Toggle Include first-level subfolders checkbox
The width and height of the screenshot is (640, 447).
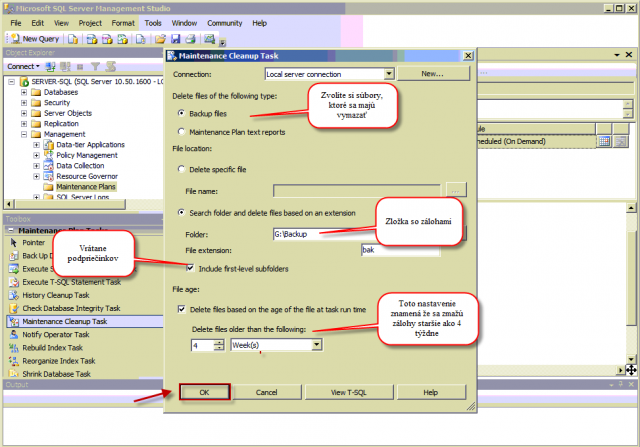tap(190, 268)
